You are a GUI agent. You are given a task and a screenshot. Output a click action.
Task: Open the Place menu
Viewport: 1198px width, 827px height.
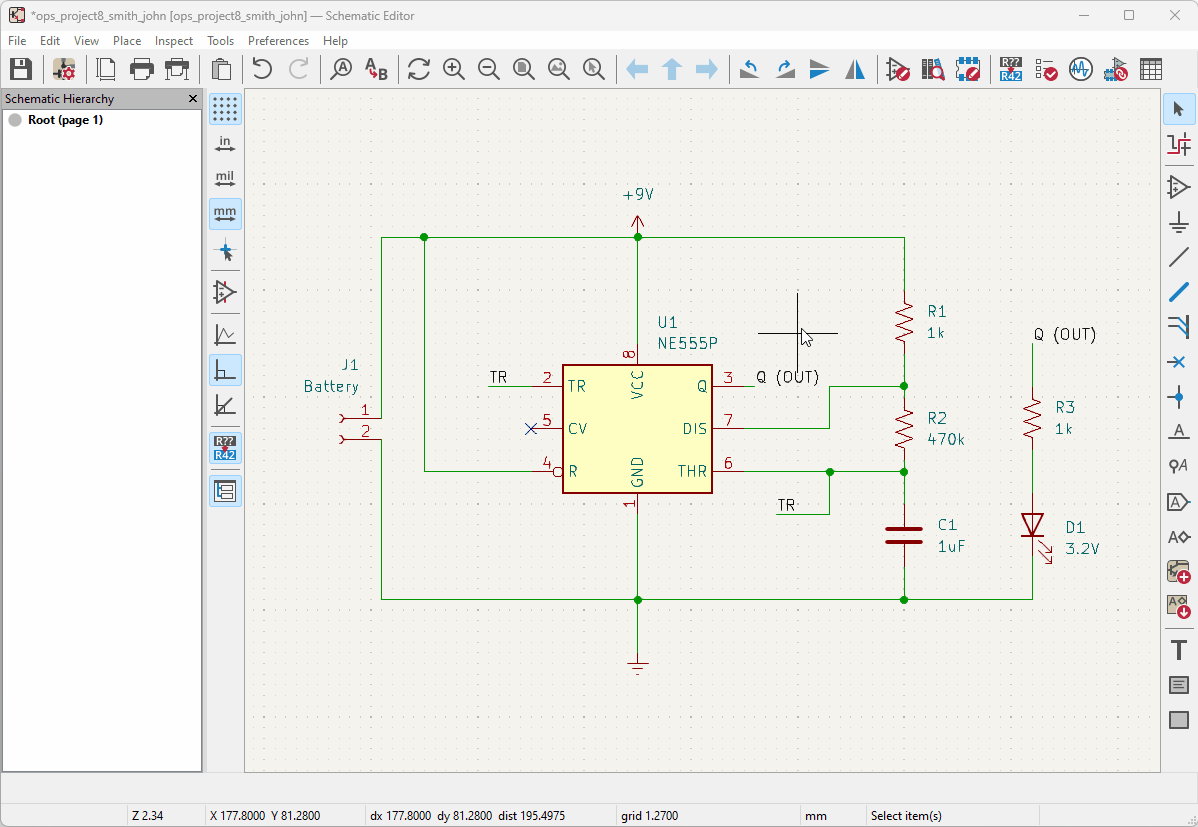tap(127, 41)
